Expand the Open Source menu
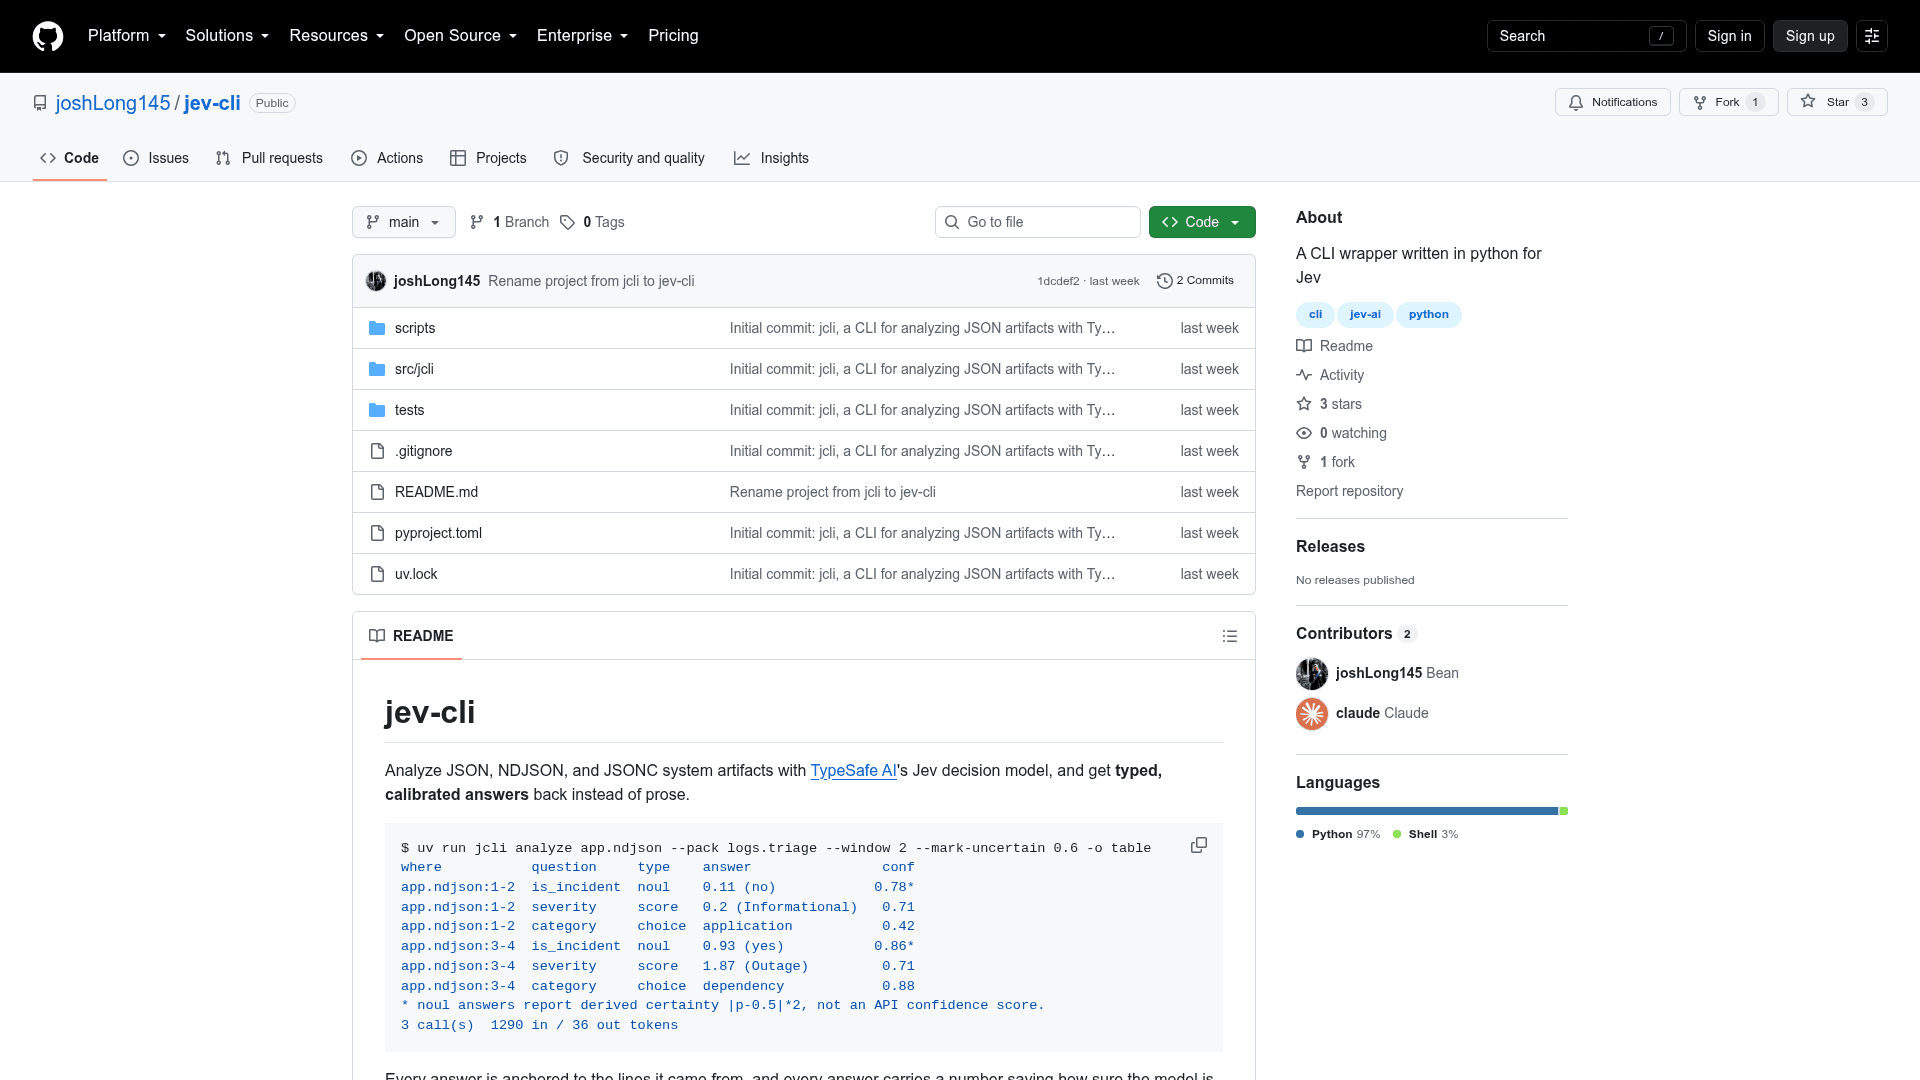 tap(461, 36)
